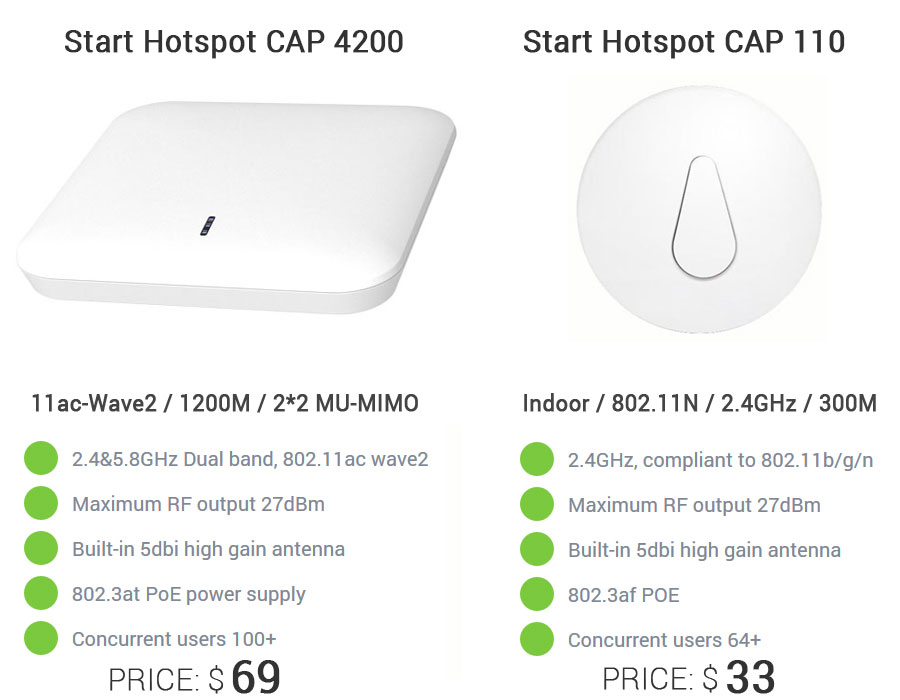Open the Start Hotspot CAP 110 title
Image resolution: width=900 pixels, height=700 pixels.
684,42
